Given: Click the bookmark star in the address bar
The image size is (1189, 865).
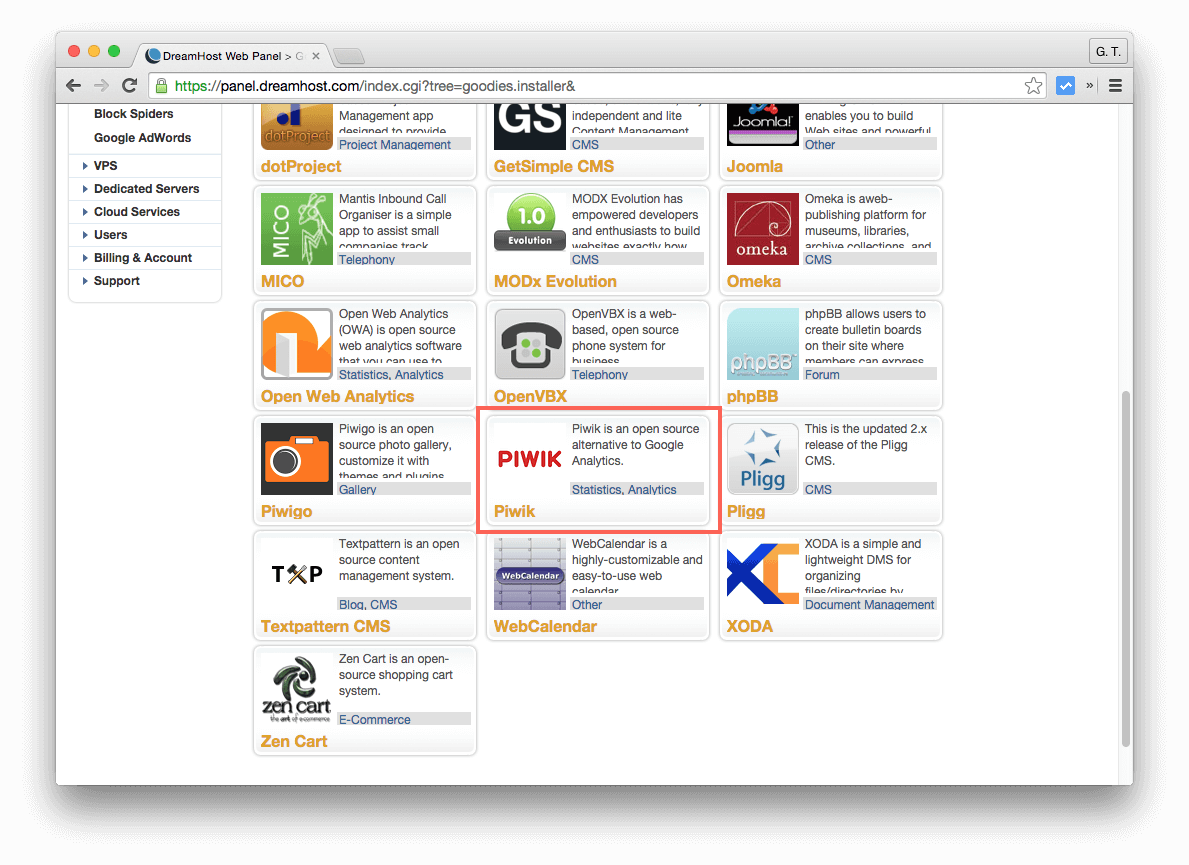Looking at the screenshot, I should (x=1033, y=85).
